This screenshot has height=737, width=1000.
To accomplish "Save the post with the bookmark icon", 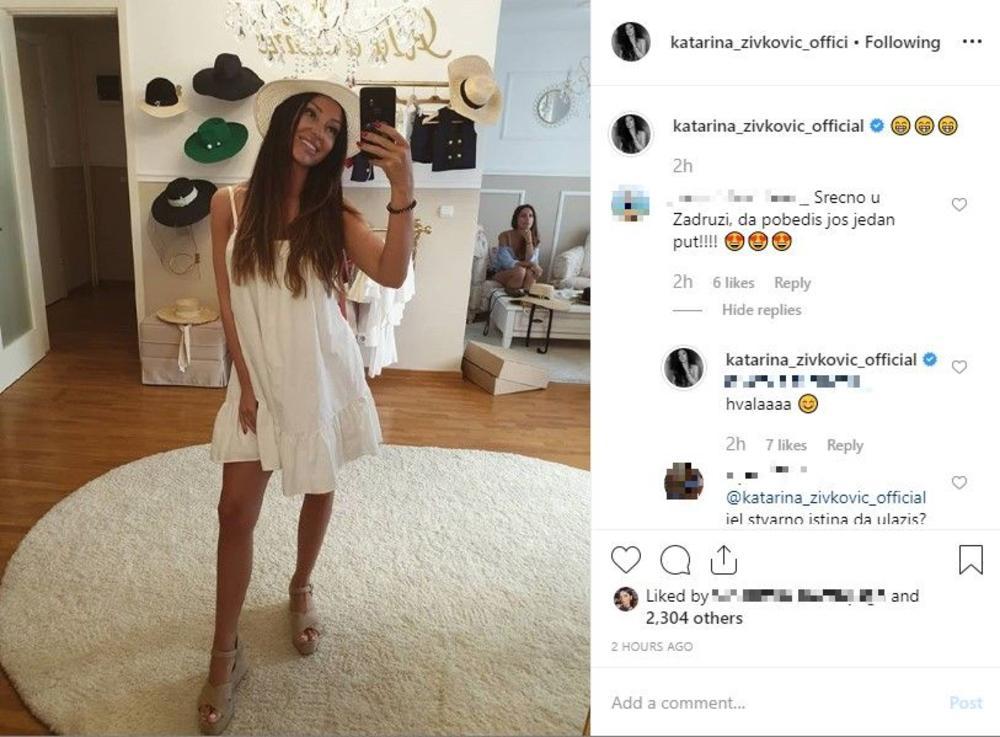I will click(971, 559).
